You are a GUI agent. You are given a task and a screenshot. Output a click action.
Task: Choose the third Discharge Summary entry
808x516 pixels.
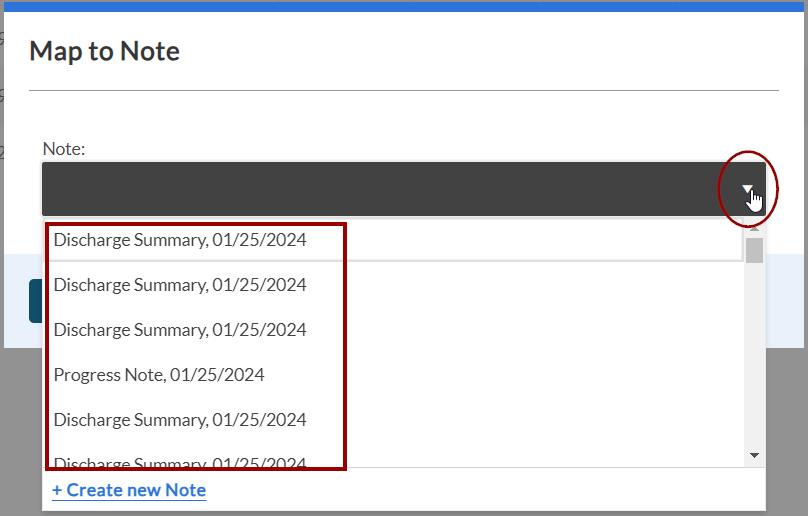(x=180, y=330)
